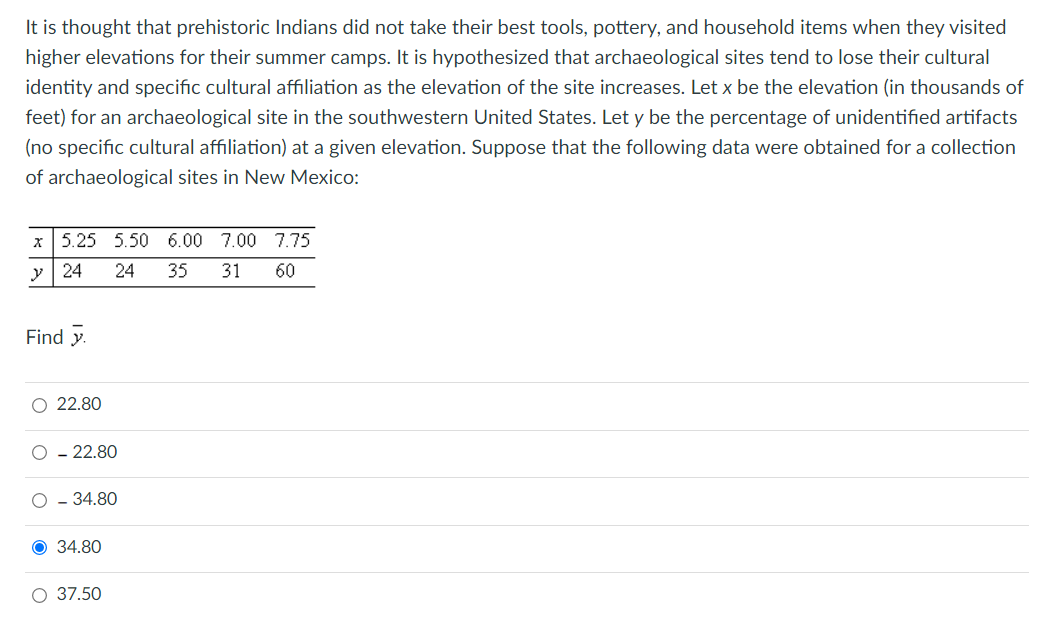1043x625 pixels.
Task: Select the -34.80 answer choice
Action: pos(38,499)
